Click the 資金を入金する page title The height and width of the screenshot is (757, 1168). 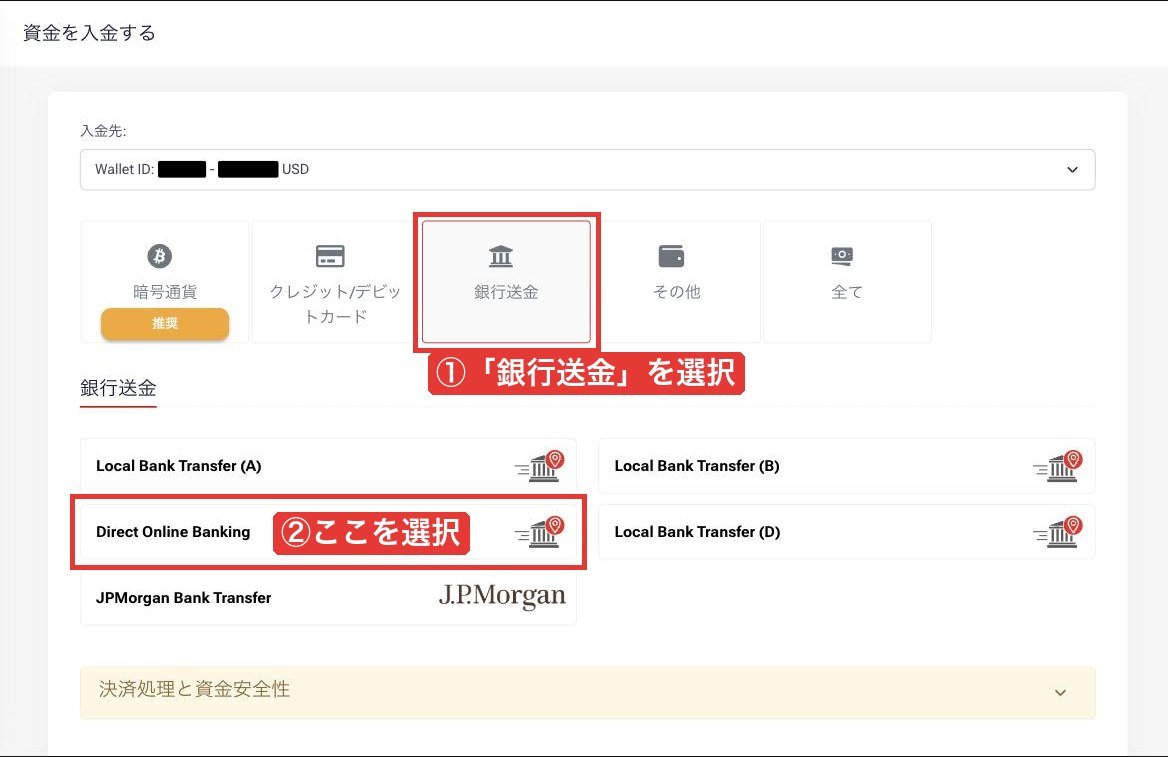pyautogui.click(x=89, y=33)
